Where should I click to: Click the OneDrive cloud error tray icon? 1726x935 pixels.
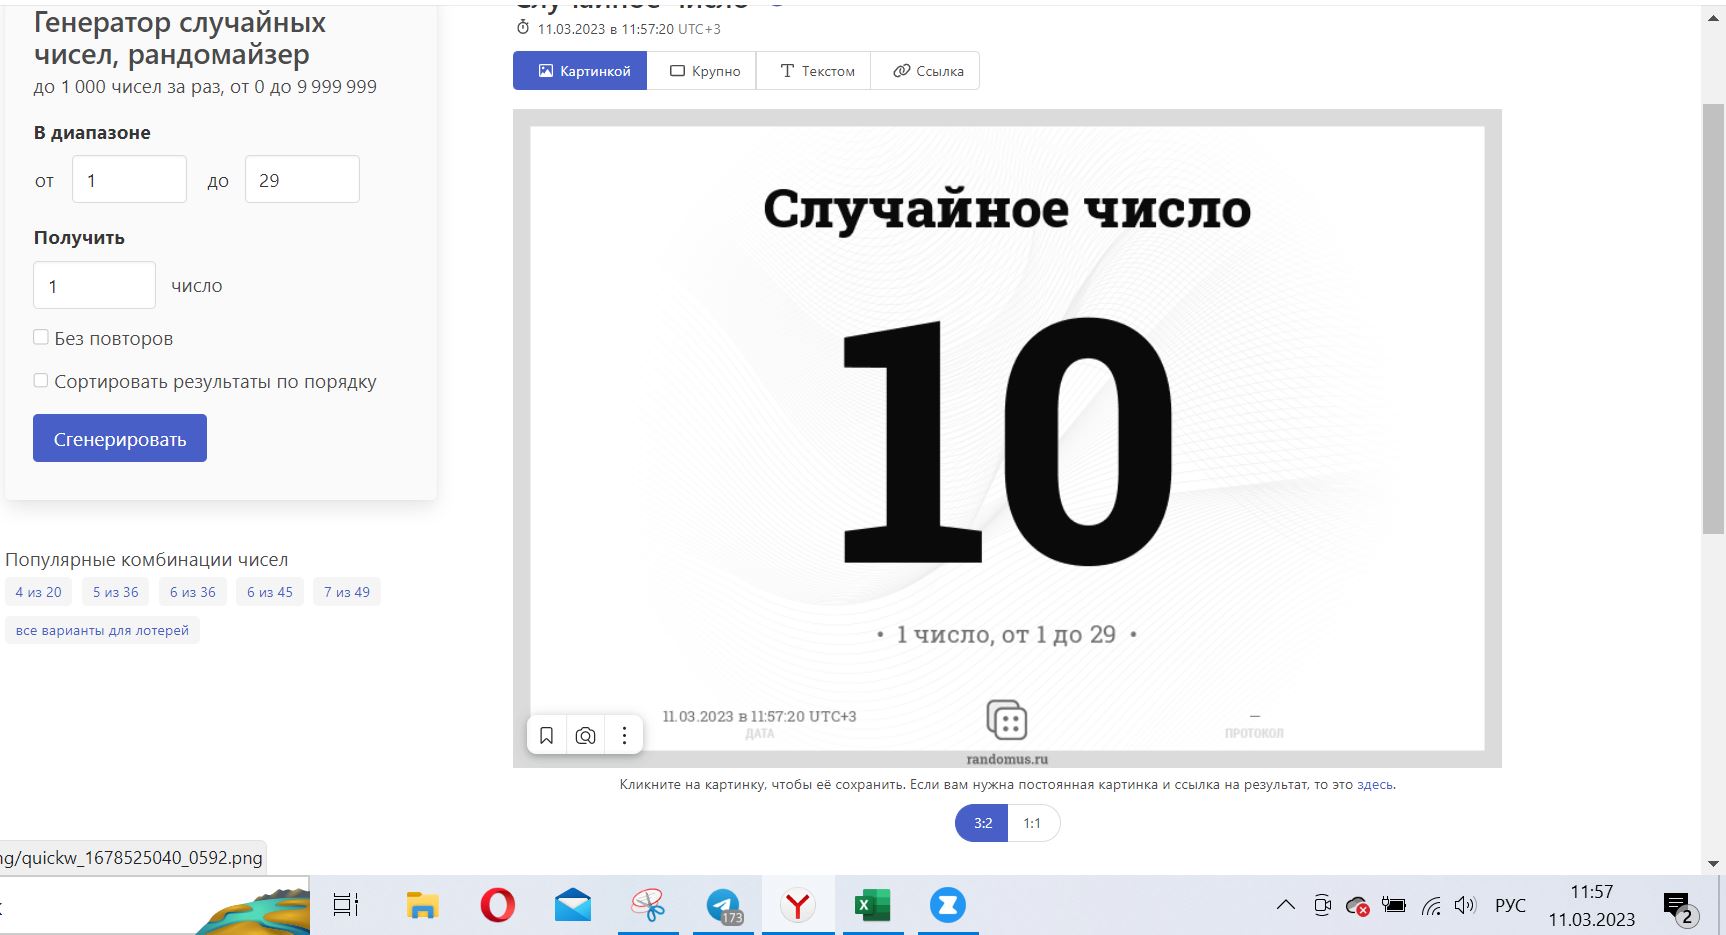1357,906
